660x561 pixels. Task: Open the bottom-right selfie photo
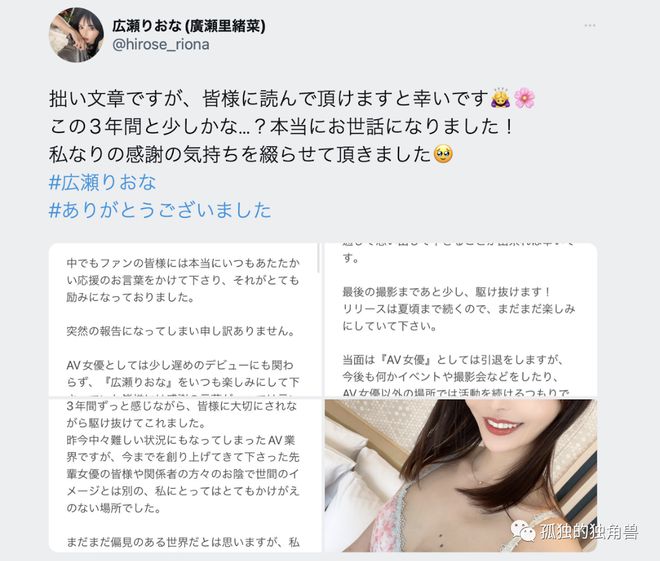[x=461, y=476]
